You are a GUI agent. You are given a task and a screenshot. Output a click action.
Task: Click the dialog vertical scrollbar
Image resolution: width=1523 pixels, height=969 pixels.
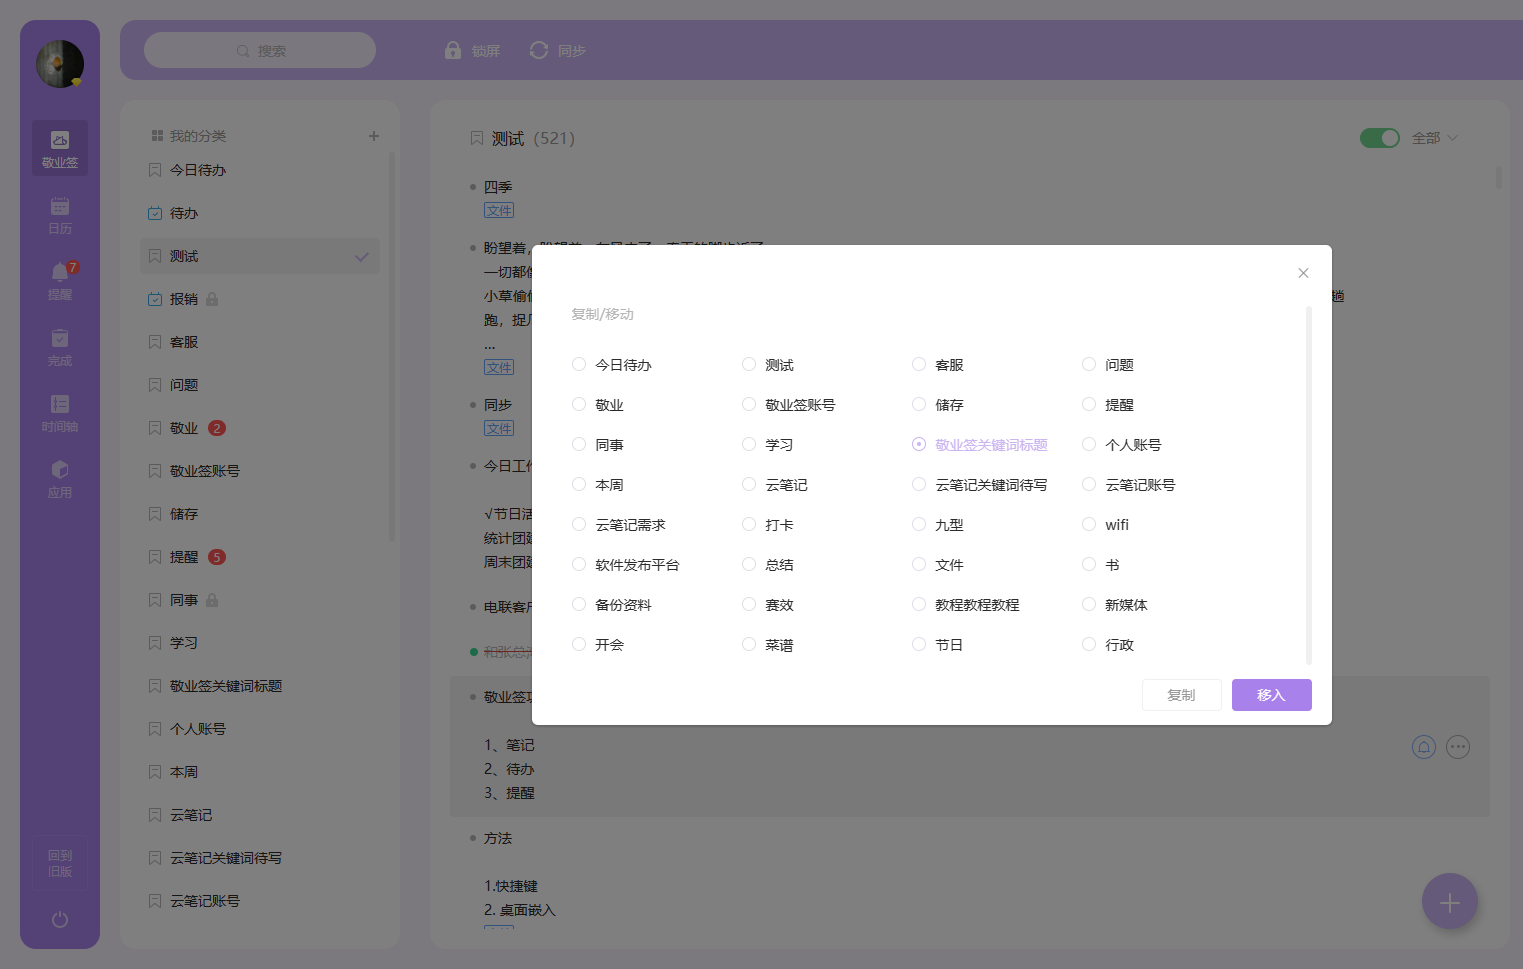(x=1309, y=485)
